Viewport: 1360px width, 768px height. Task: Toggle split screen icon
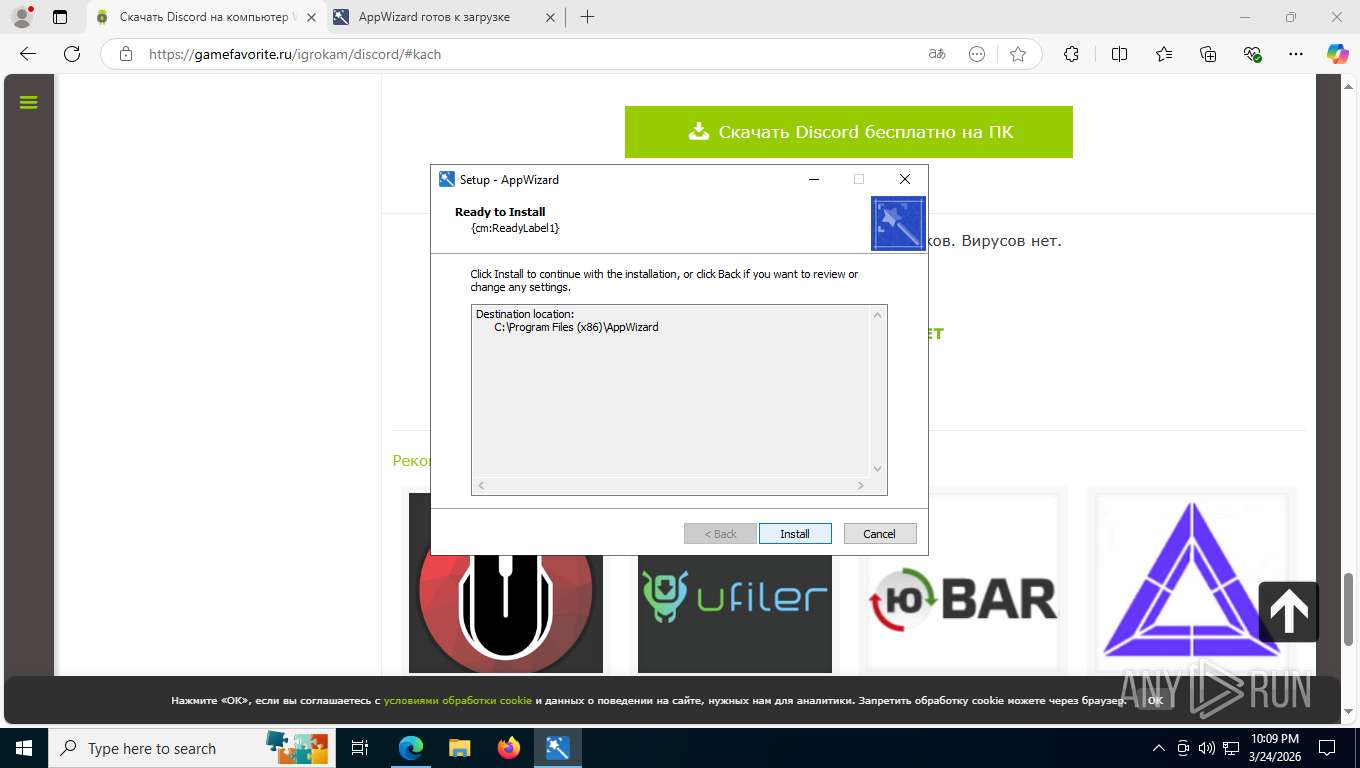tap(1119, 54)
